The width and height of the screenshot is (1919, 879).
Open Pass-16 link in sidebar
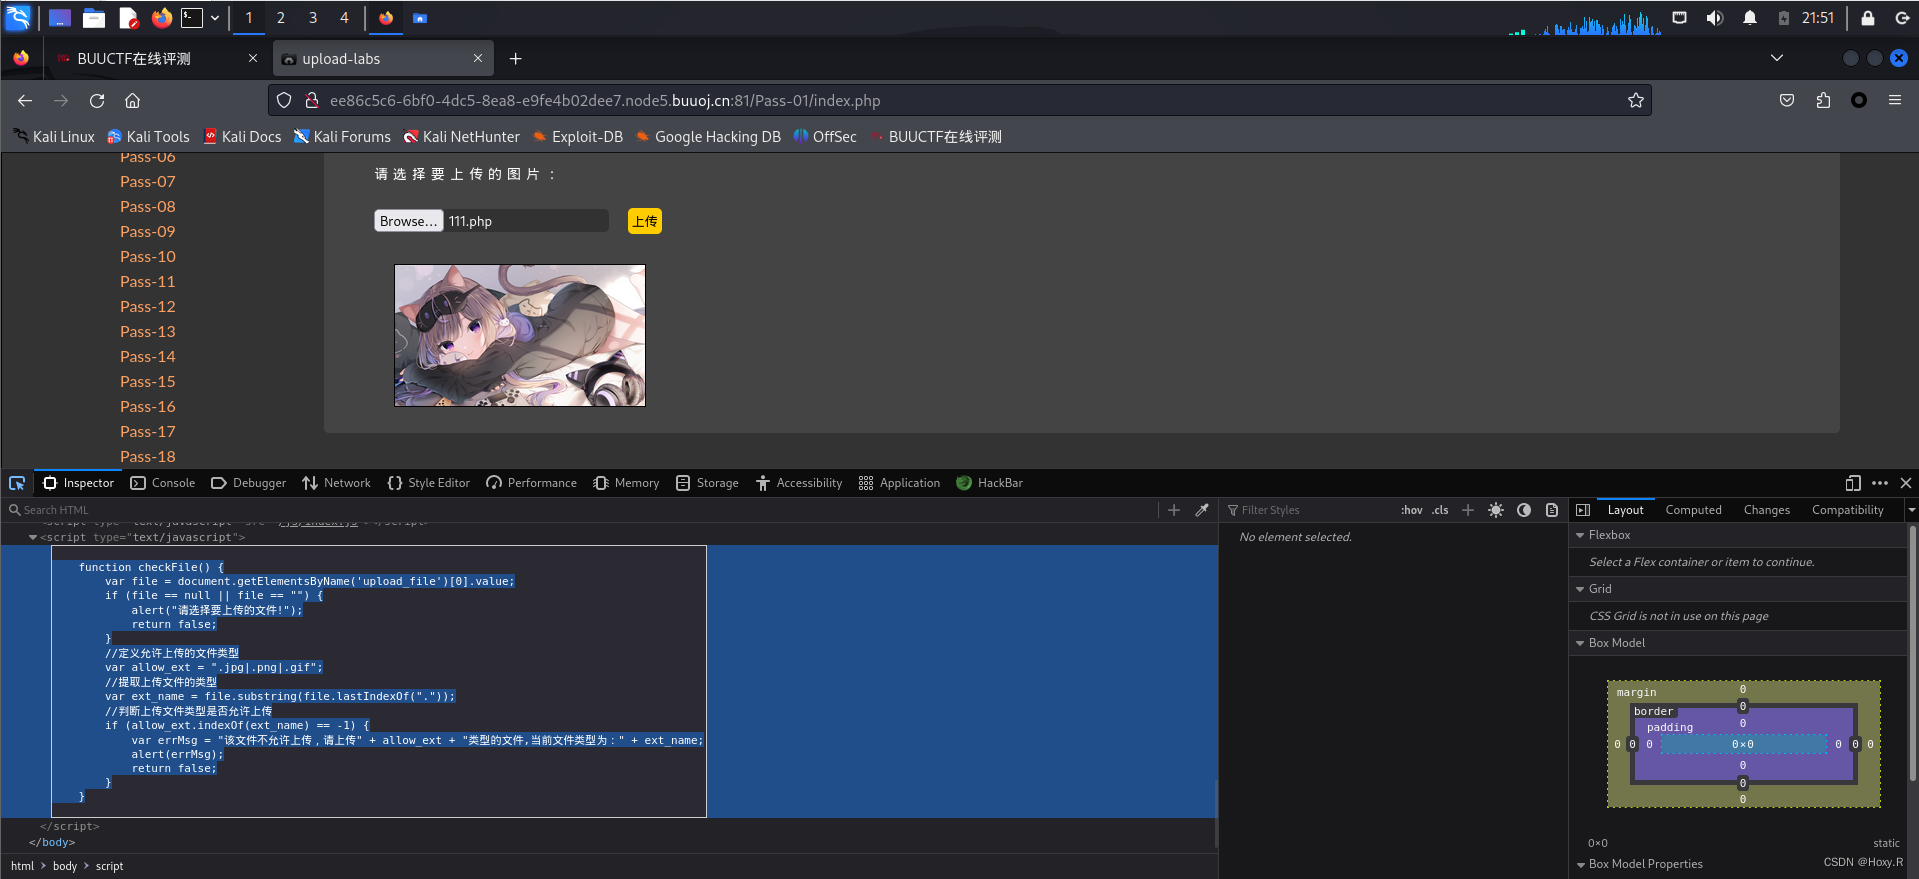tap(148, 407)
